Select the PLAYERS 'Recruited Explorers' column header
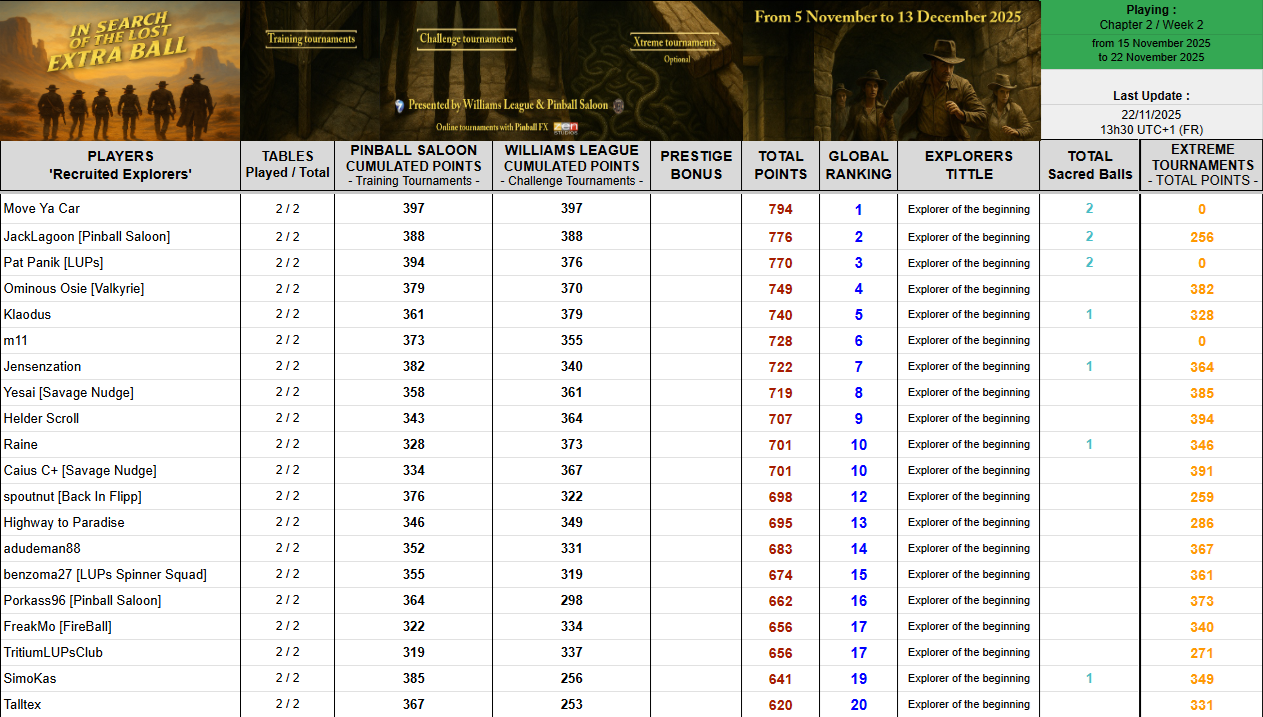The width and height of the screenshot is (1263, 717). pos(120,165)
